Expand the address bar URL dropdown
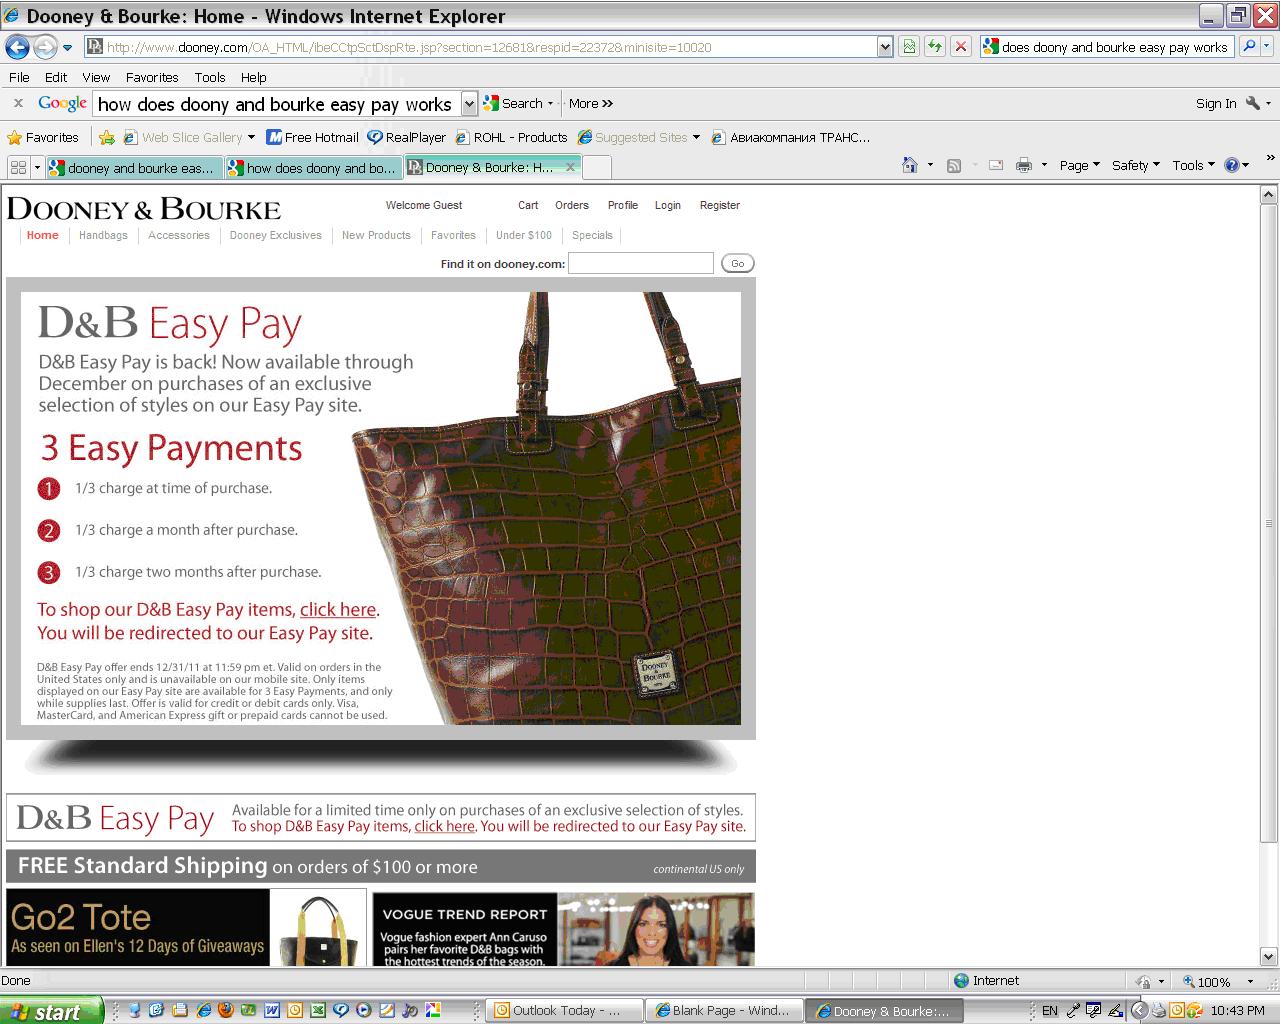Screen dimensions: 1280x1024 coord(884,47)
